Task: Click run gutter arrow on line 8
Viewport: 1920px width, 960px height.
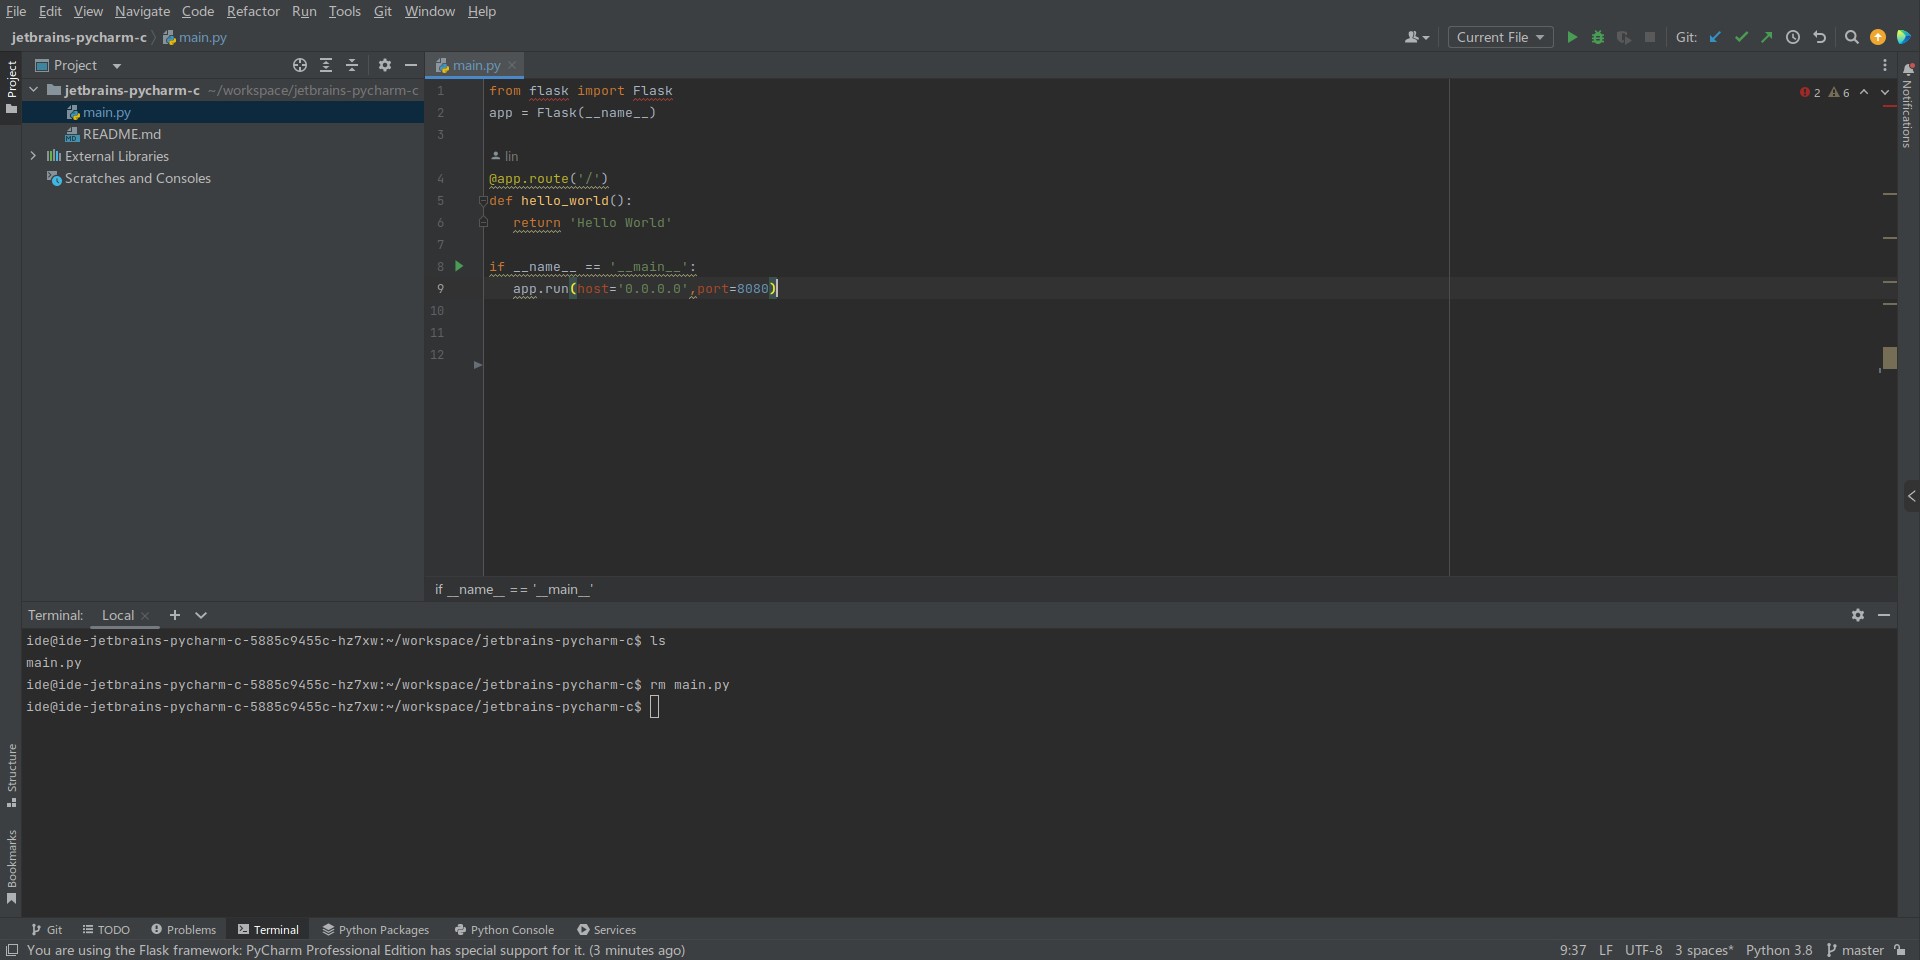Action: coord(459,266)
